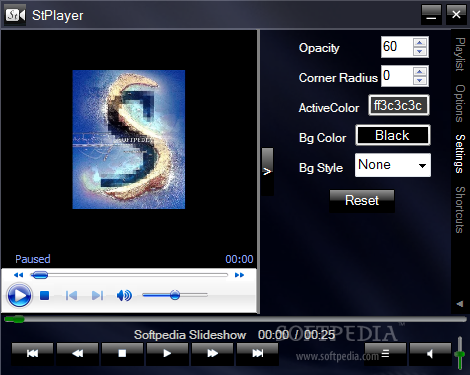
Task: Switch to the Options tab
Action: pyautogui.click(x=460, y=103)
